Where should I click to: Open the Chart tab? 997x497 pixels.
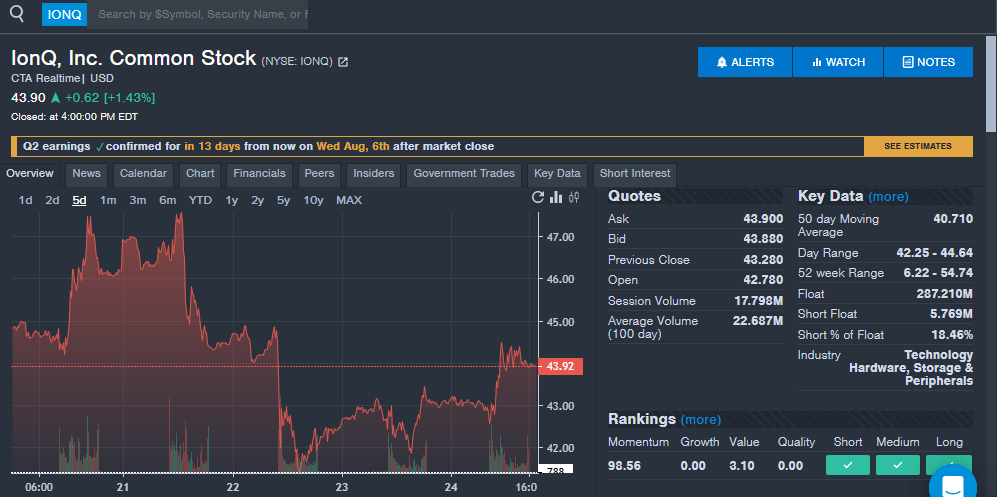pyautogui.click(x=200, y=174)
